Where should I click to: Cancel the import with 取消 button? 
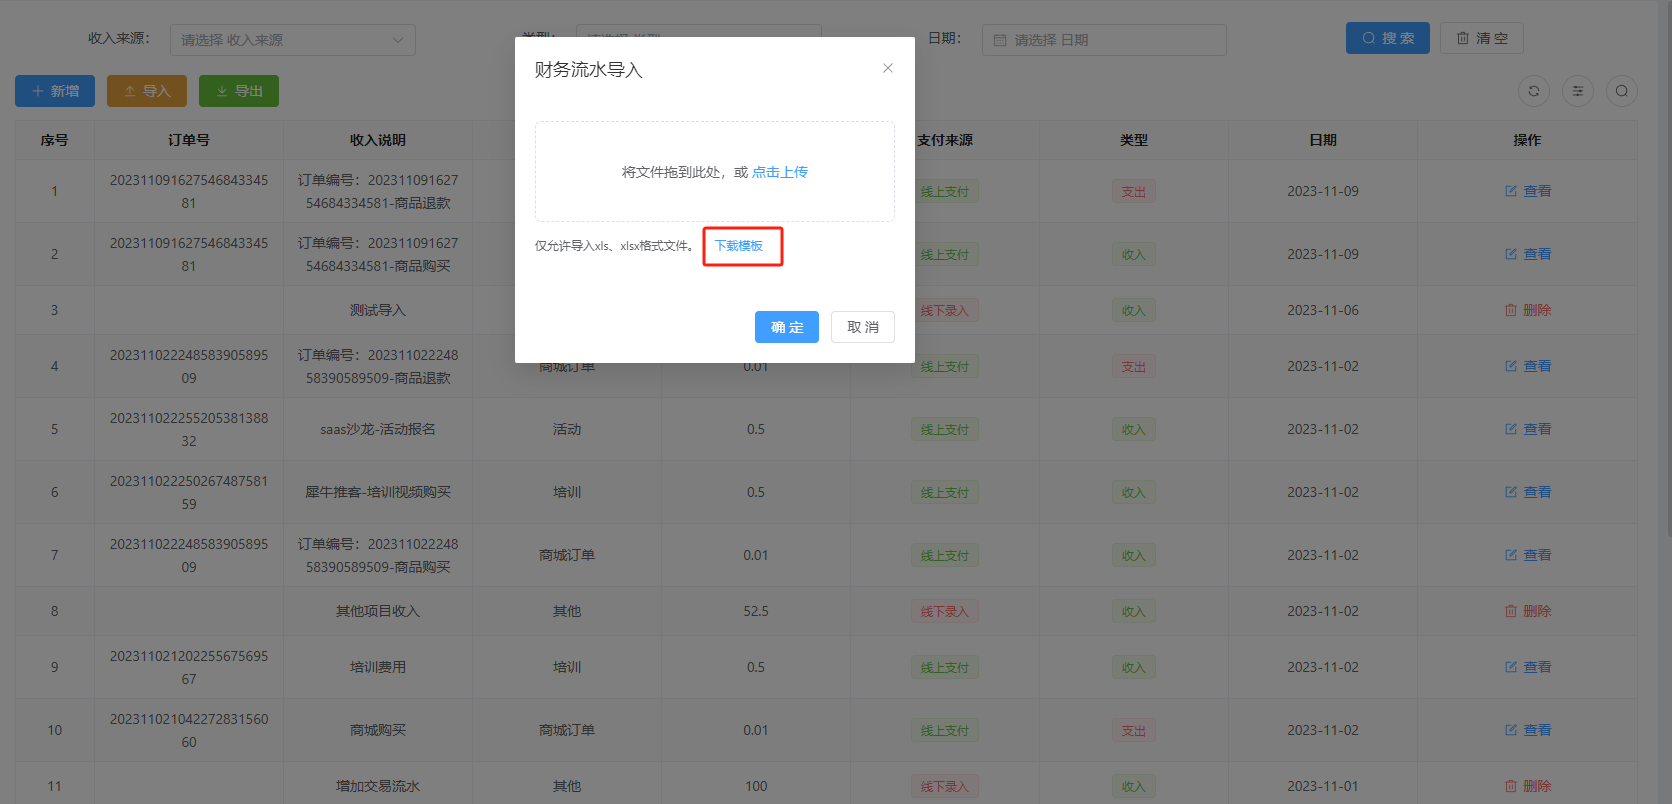click(x=862, y=327)
